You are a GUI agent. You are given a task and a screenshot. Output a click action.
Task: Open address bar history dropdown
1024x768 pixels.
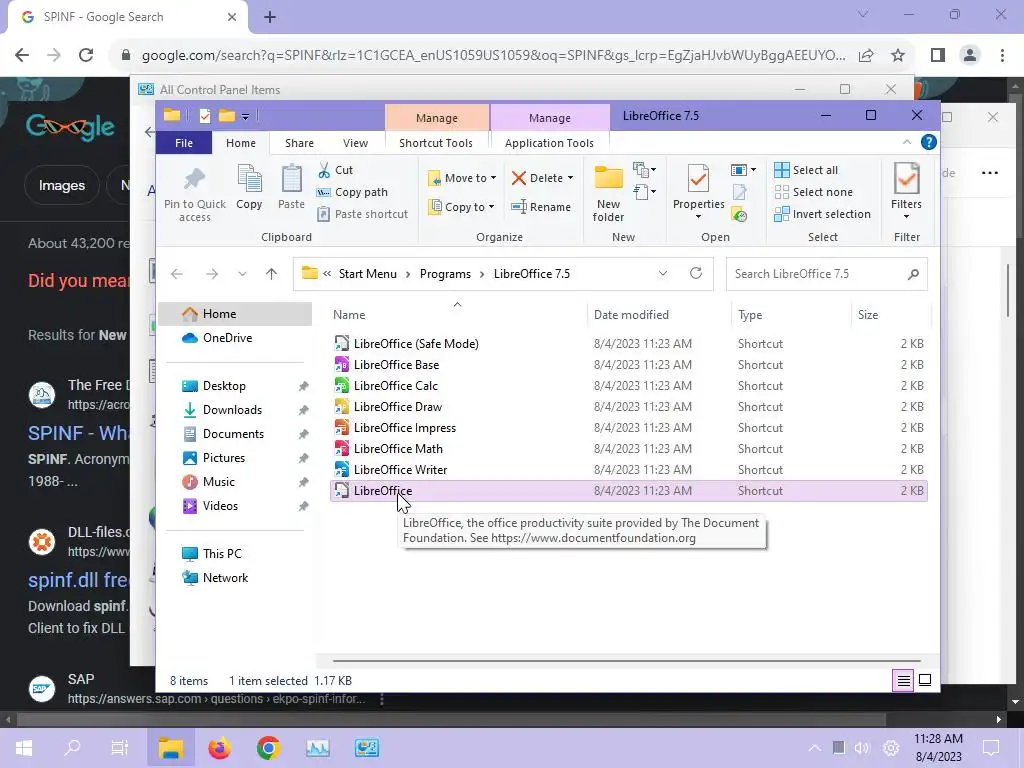663,274
